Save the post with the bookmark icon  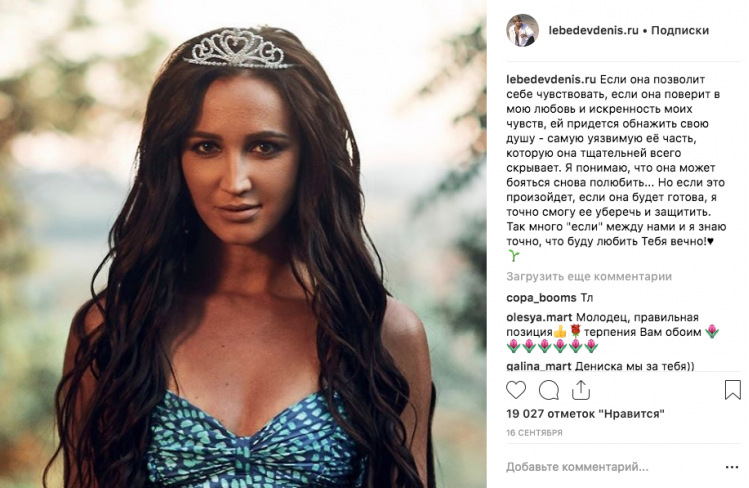pyautogui.click(x=732, y=389)
